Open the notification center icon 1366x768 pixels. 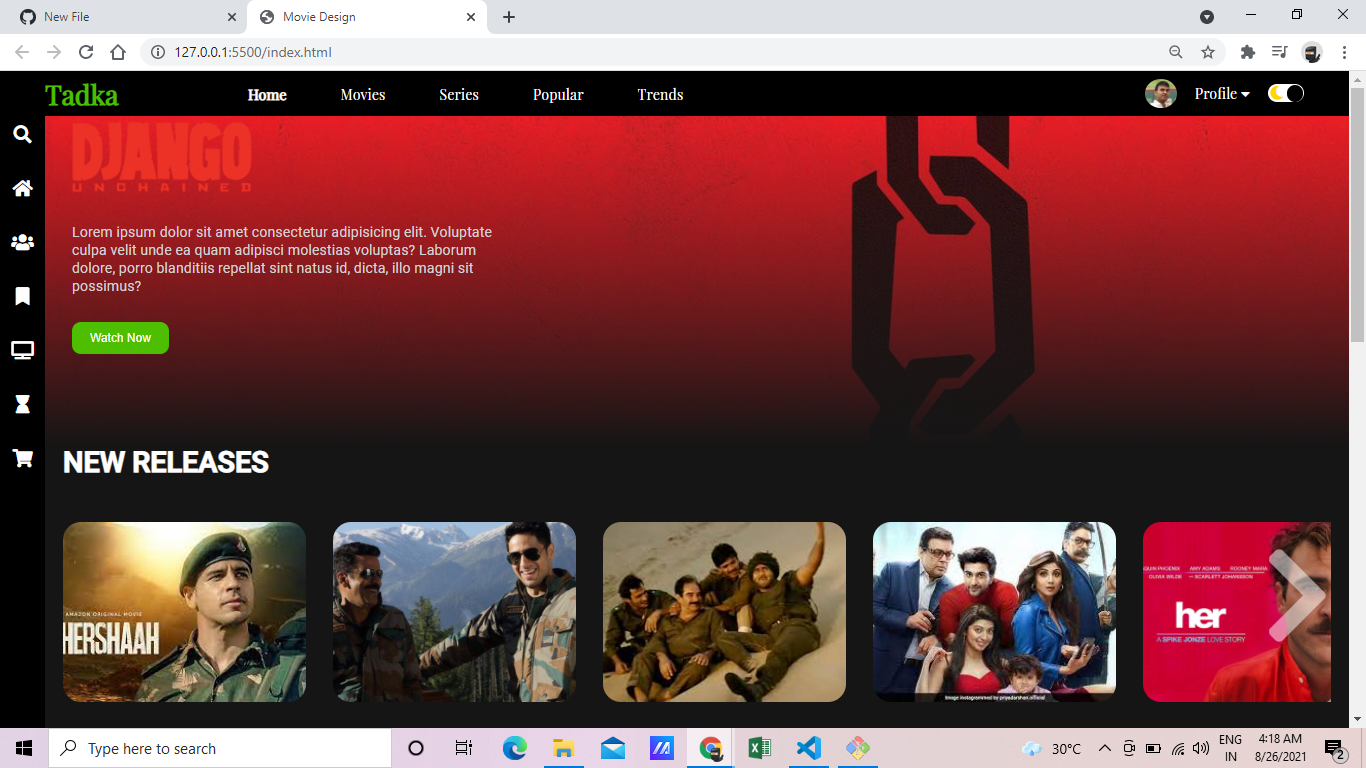click(x=1334, y=748)
